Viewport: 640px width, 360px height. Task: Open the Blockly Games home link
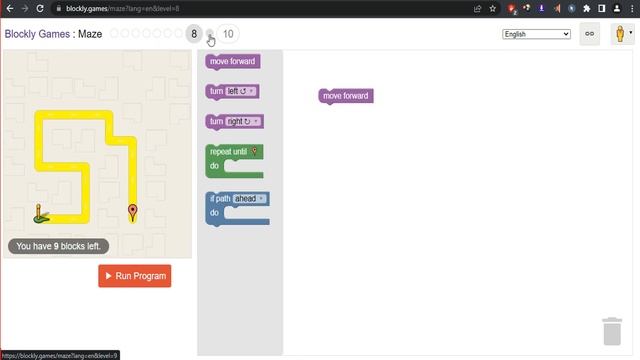coord(37,34)
